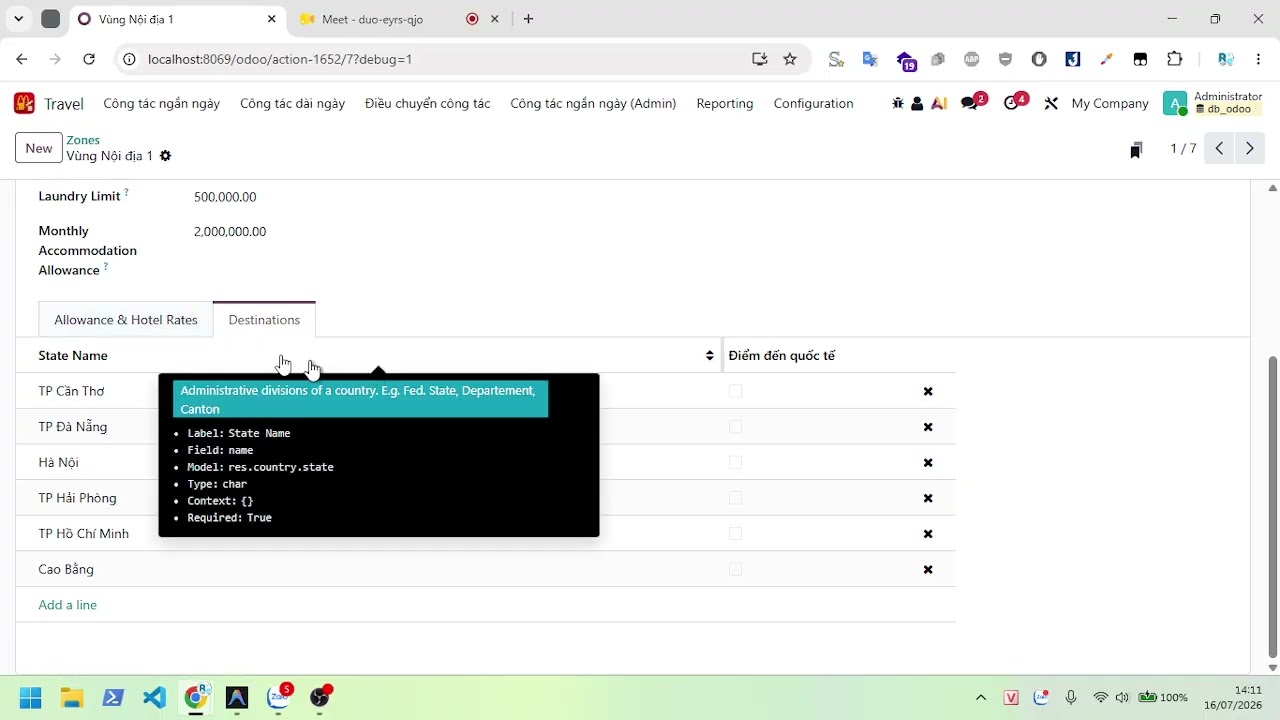Click the page vertical scrollbar
The image size is (1280, 720).
click(x=1273, y=505)
